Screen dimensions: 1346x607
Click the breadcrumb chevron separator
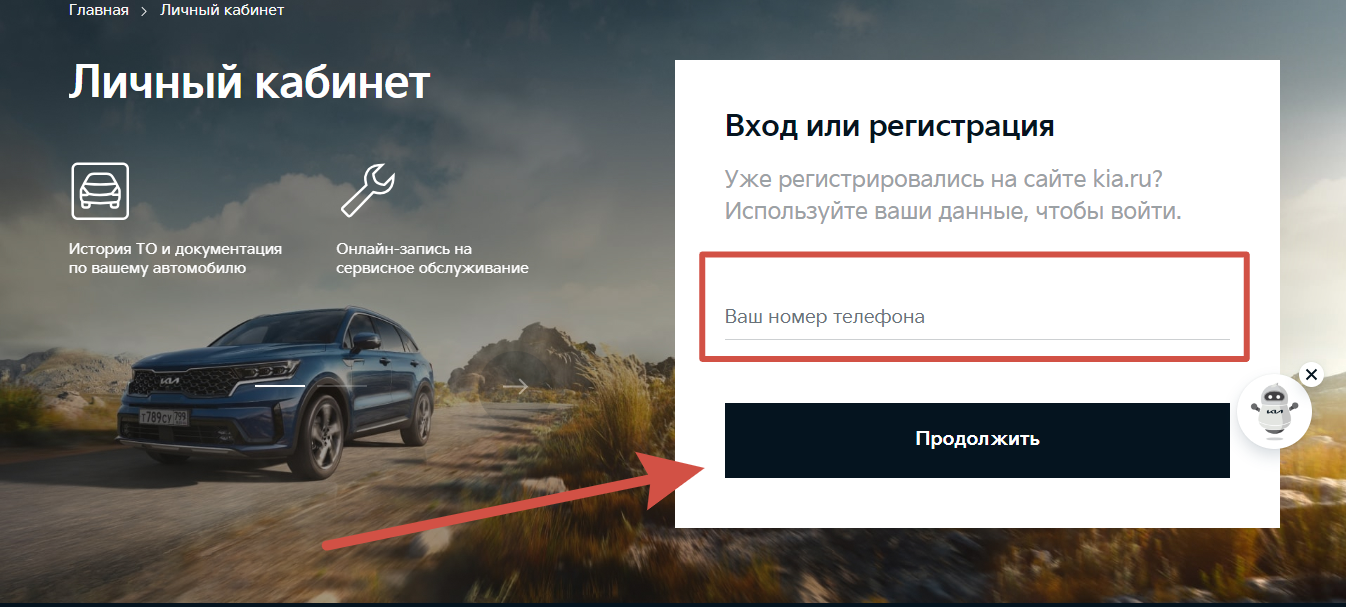click(144, 11)
